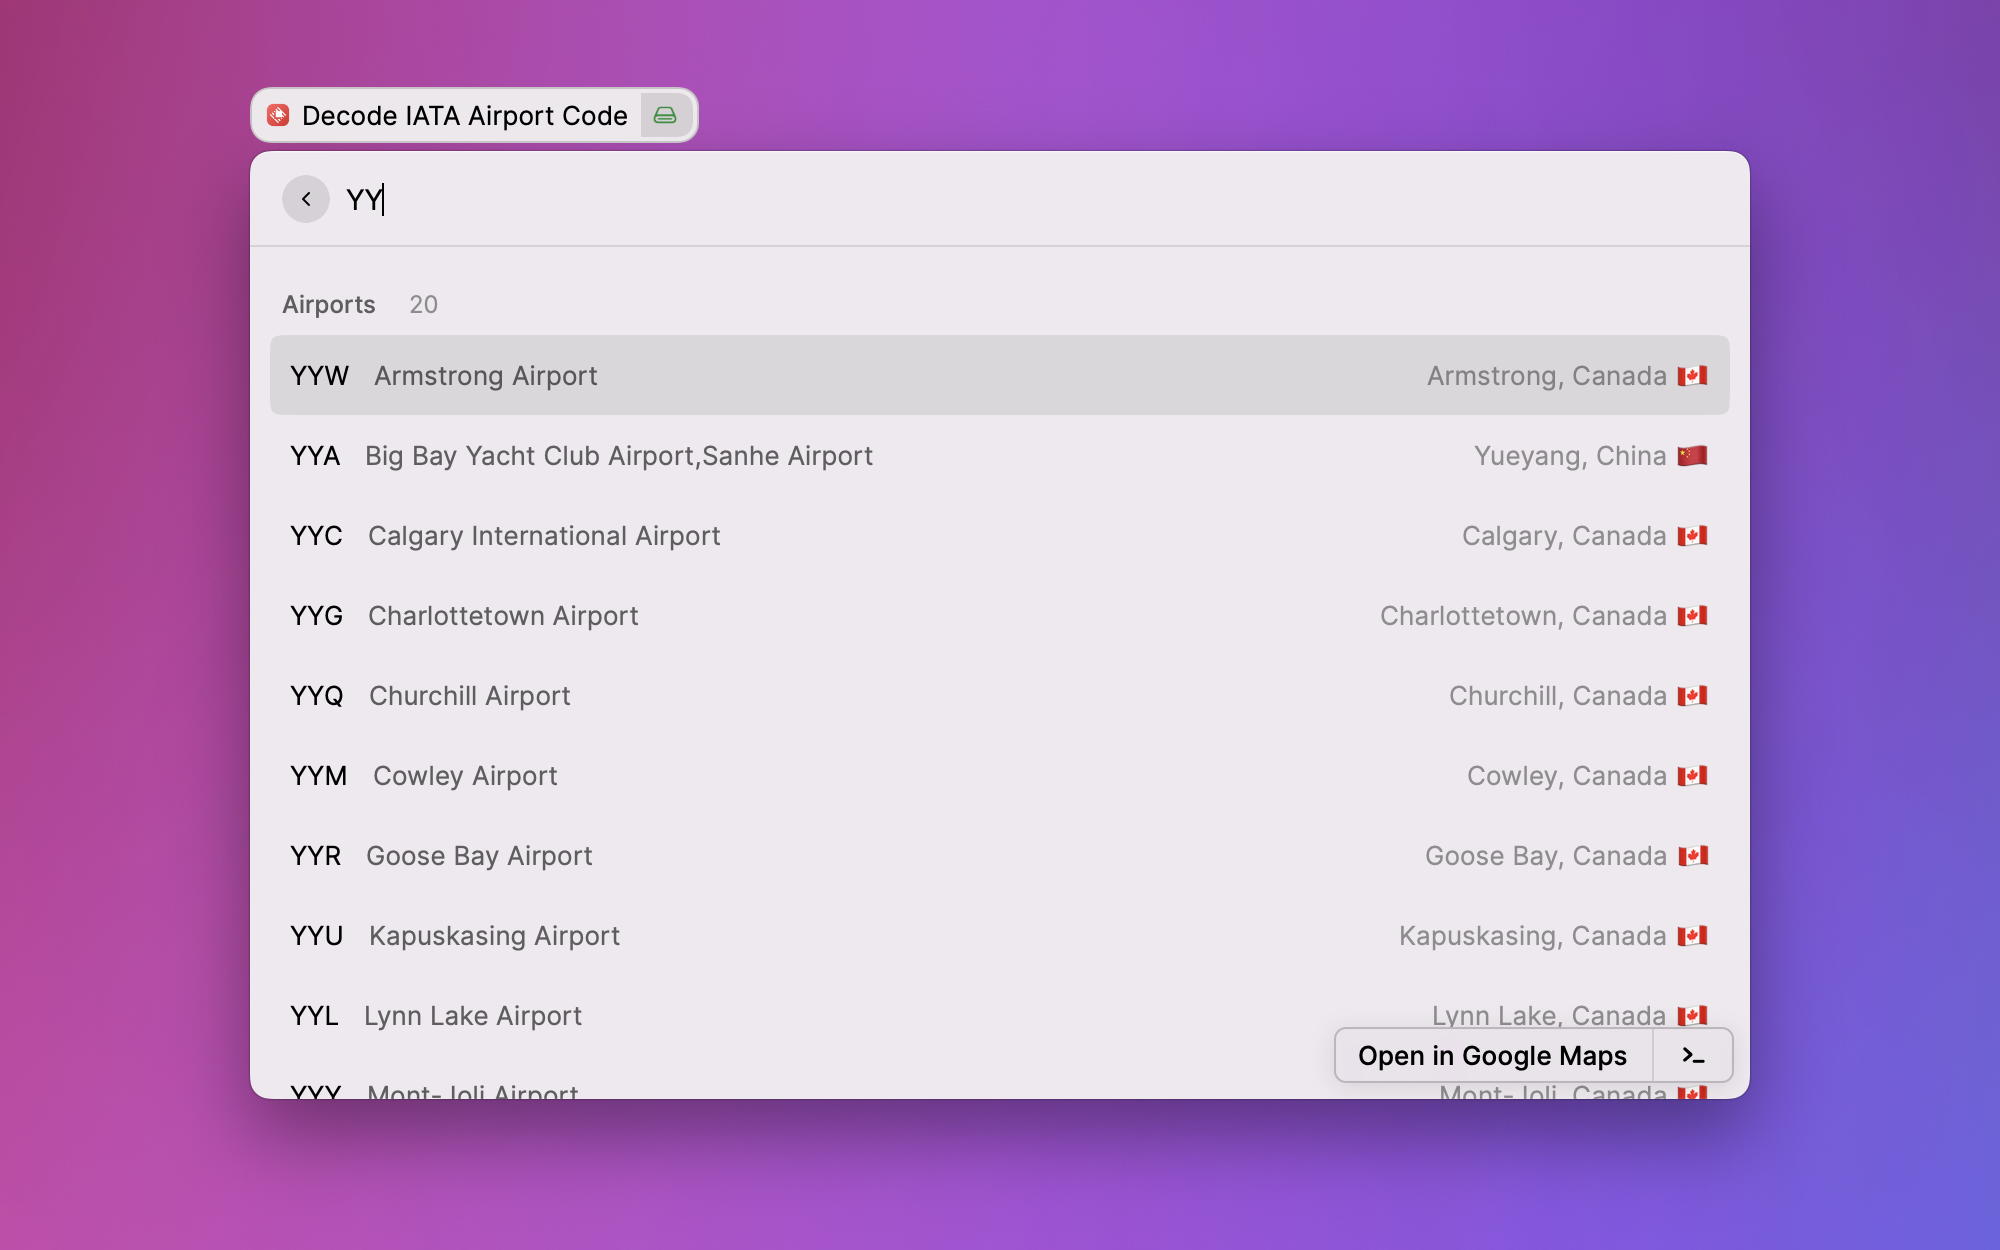Click the red extension logo icon
Viewport: 2000px width, 1250px height.
(x=279, y=116)
